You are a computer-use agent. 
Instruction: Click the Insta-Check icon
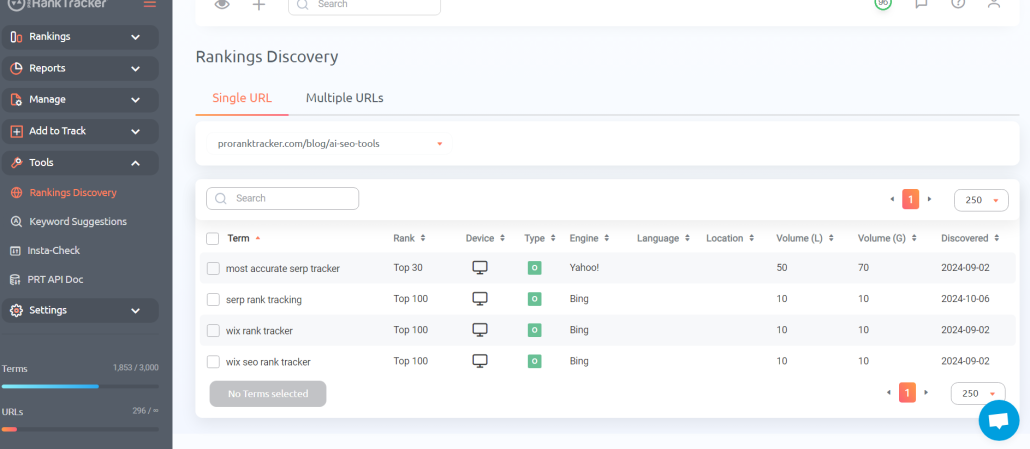click(15, 251)
